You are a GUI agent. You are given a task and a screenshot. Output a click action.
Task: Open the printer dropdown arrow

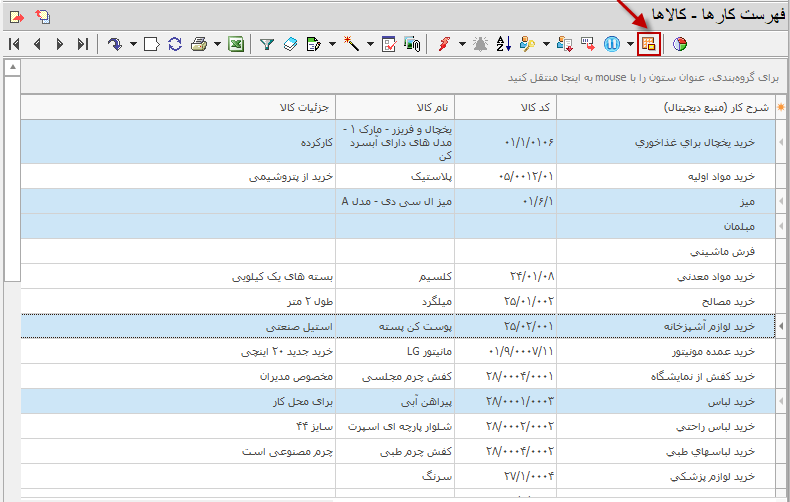pyautogui.click(x=215, y=44)
